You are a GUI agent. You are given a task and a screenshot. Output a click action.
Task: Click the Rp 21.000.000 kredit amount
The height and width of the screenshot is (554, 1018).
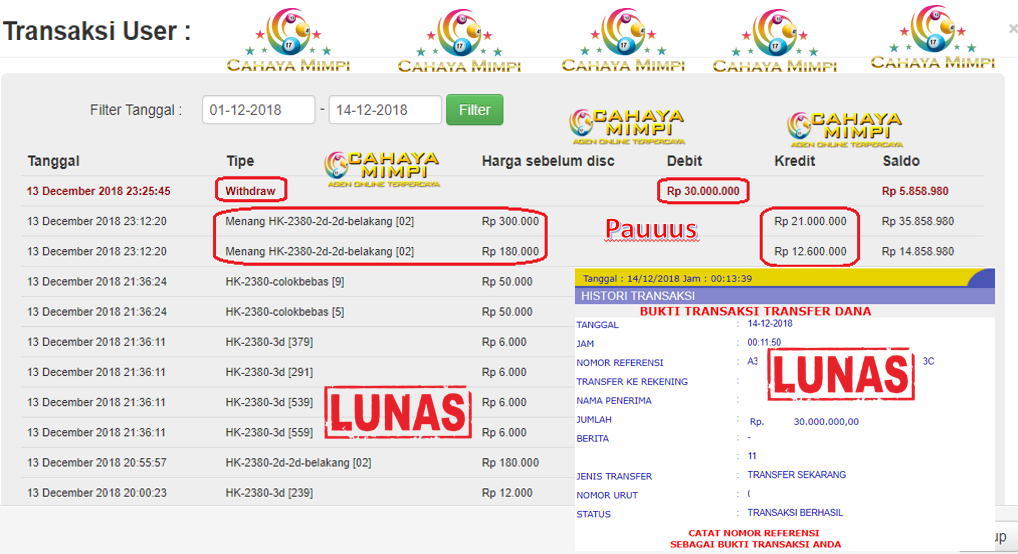pyautogui.click(x=809, y=222)
